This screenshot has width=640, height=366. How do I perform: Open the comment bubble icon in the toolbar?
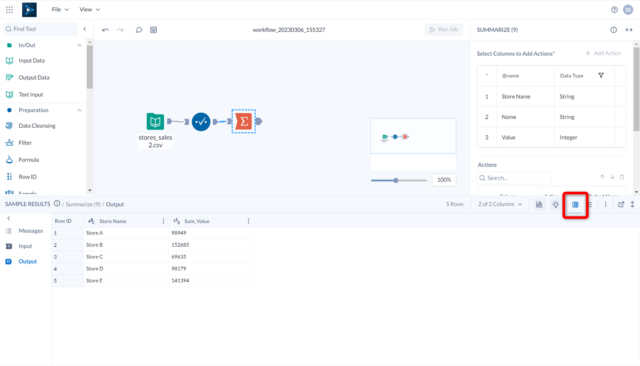(139, 30)
